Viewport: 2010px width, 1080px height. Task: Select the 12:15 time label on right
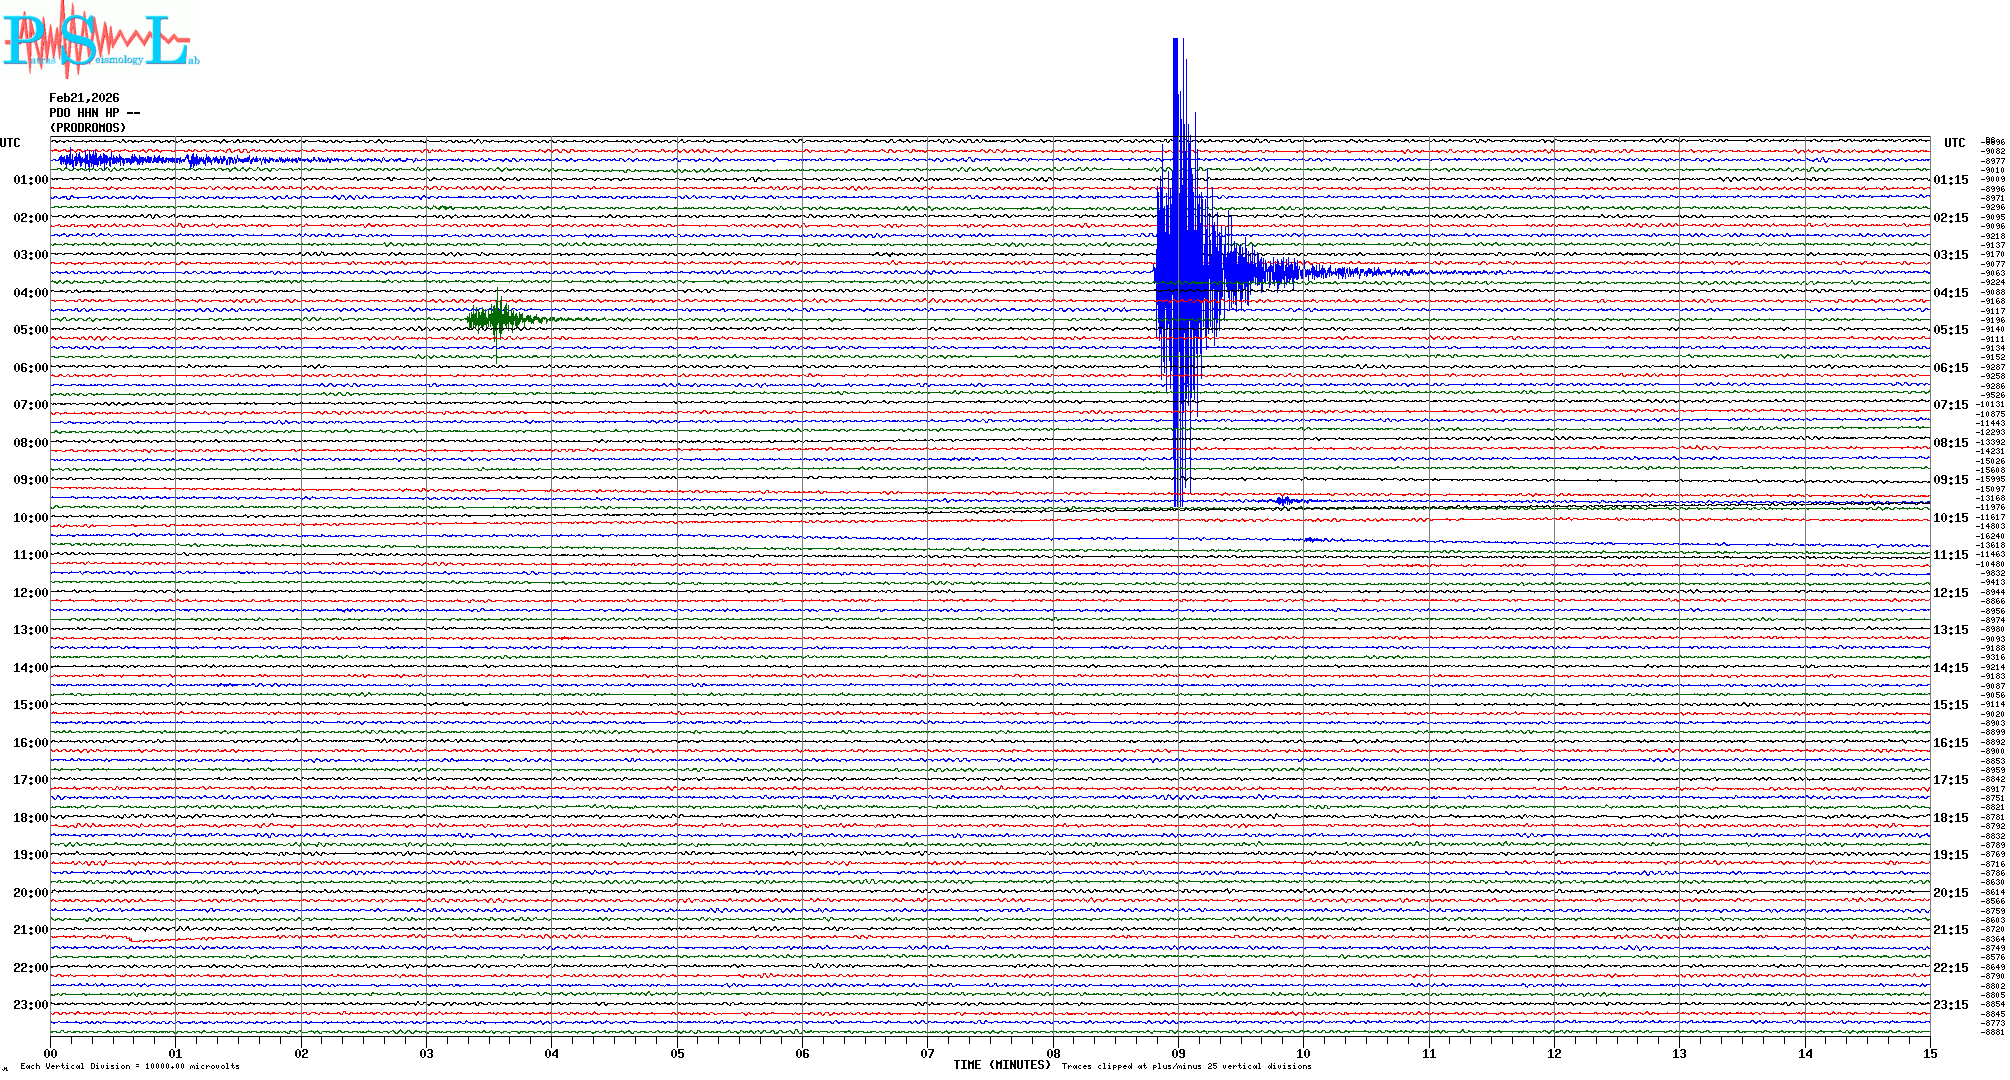(x=1950, y=593)
